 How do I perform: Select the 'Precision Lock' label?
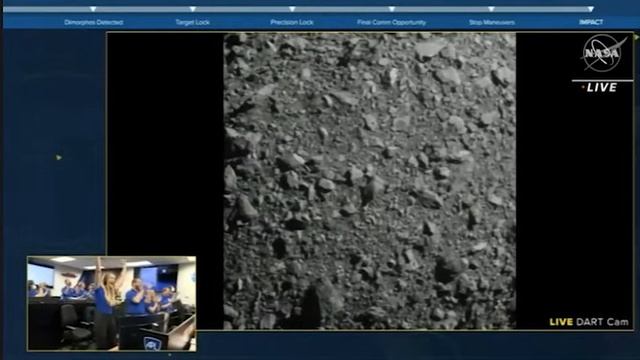coord(292,22)
